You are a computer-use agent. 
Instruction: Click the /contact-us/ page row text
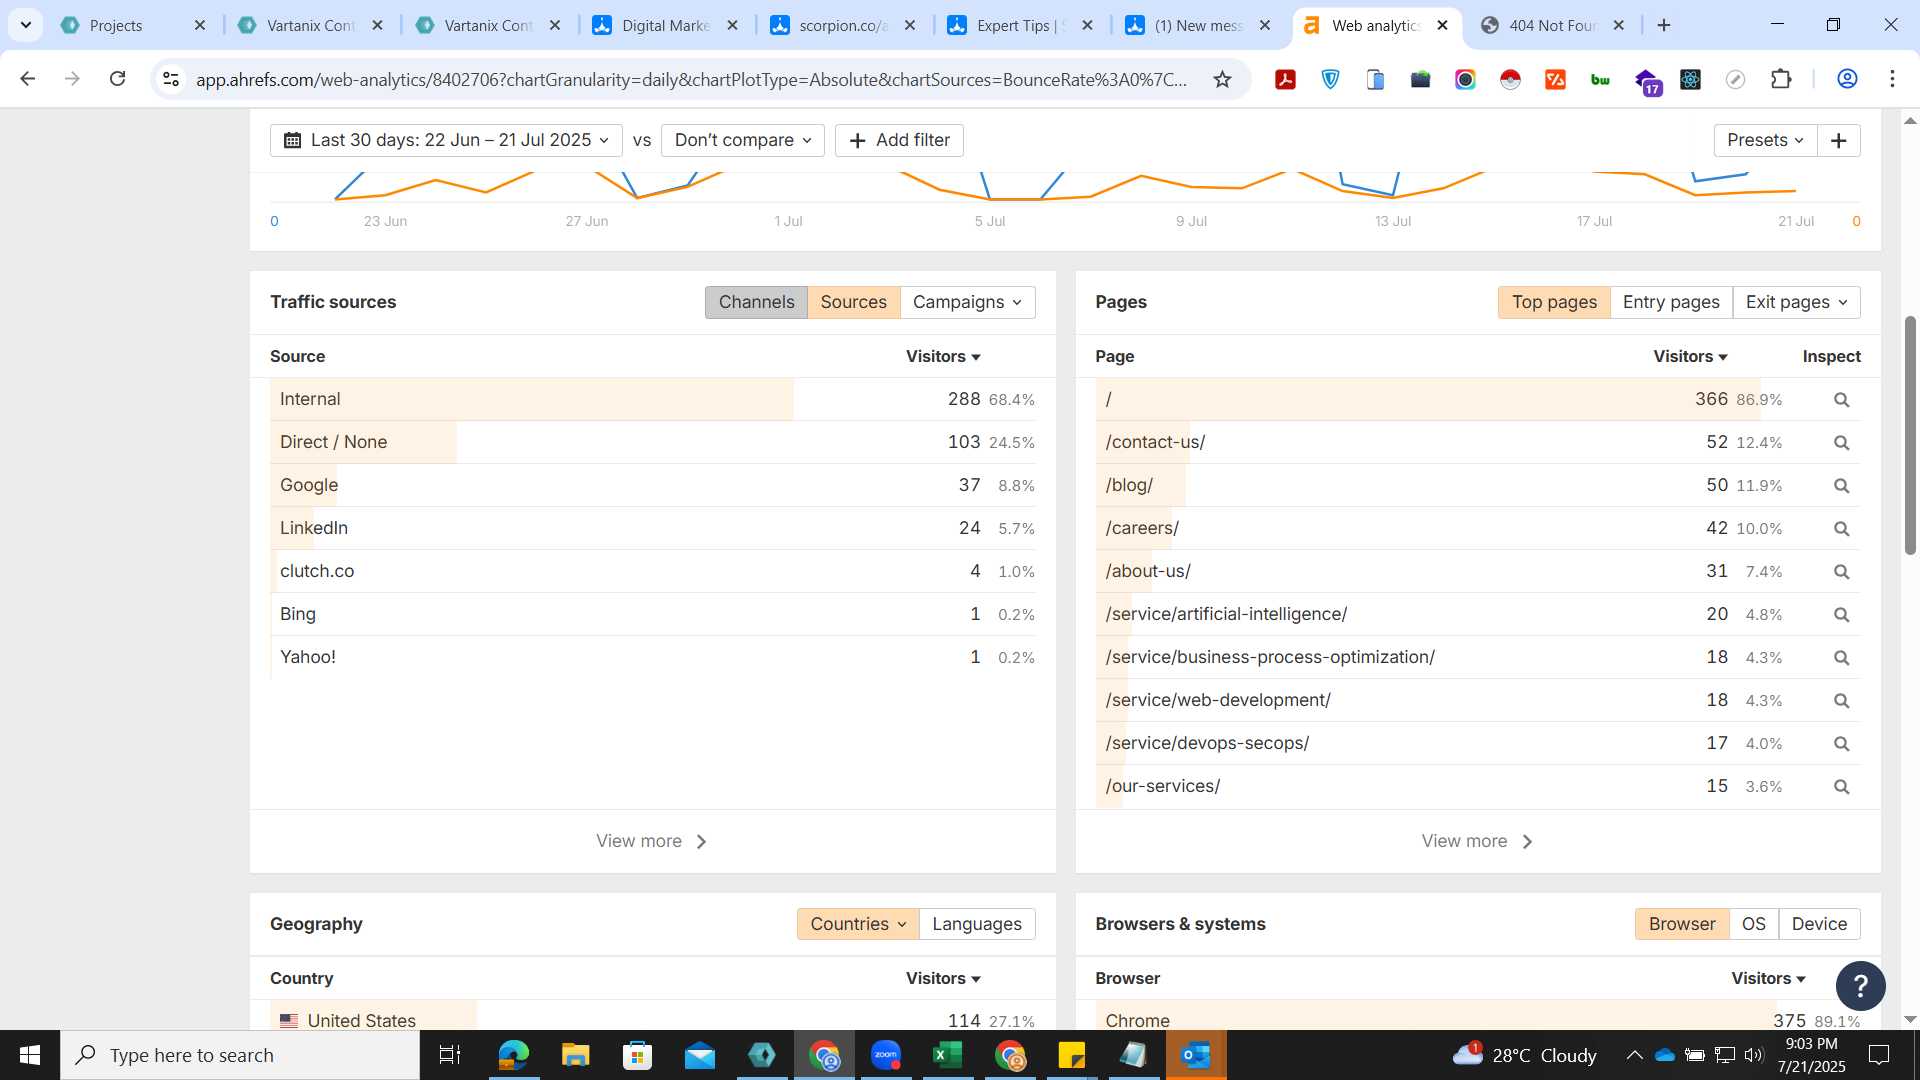[1155, 443]
